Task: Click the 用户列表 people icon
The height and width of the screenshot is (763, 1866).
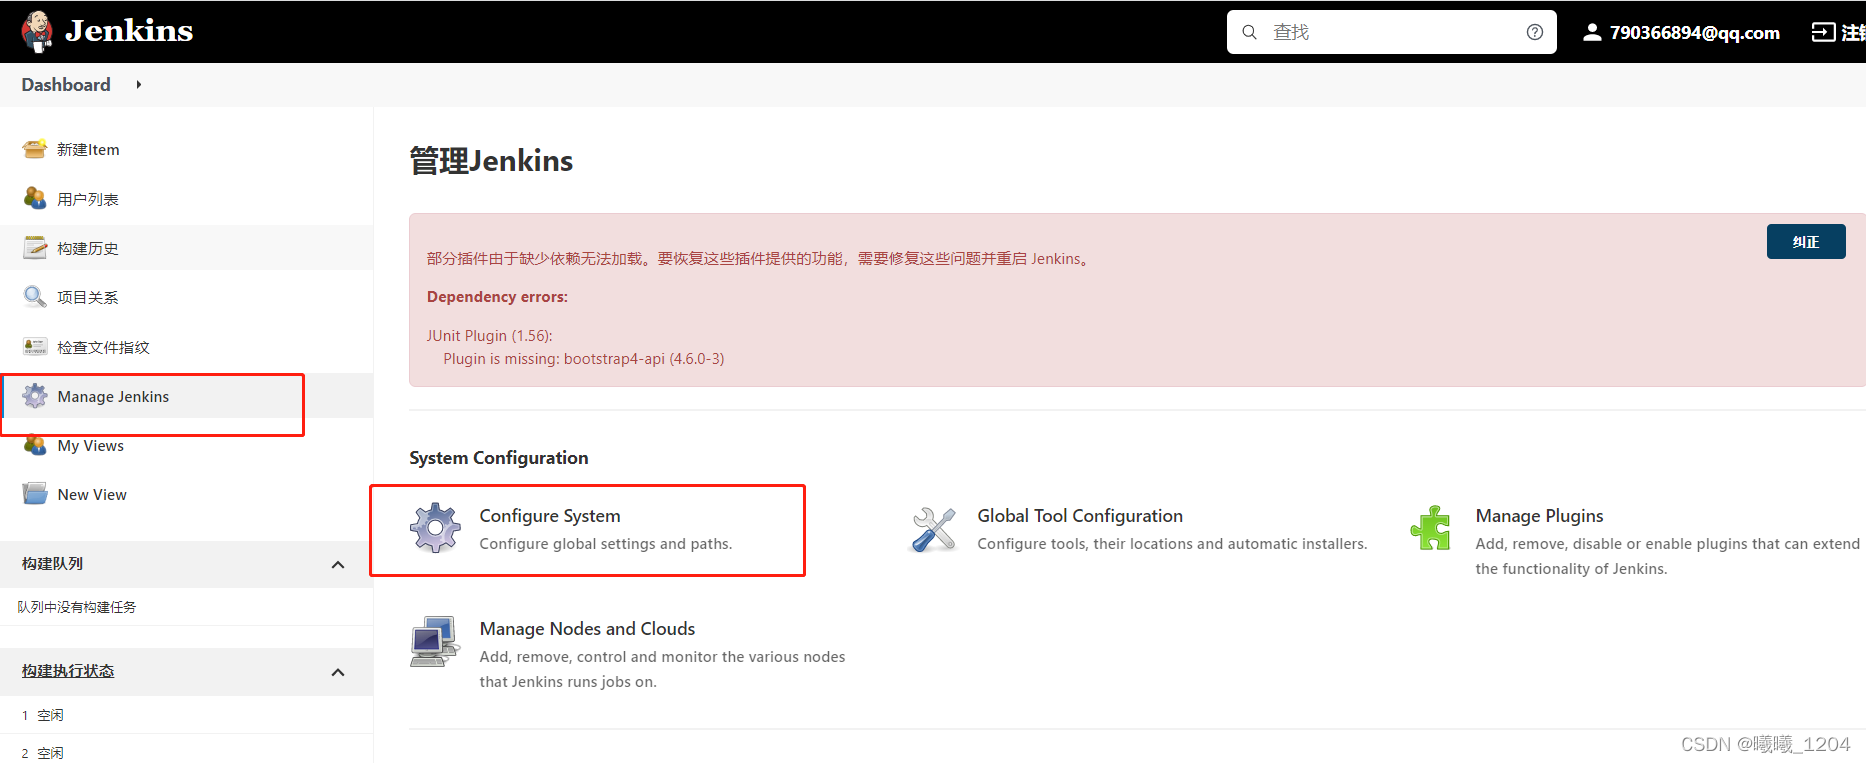Action: 35,198
